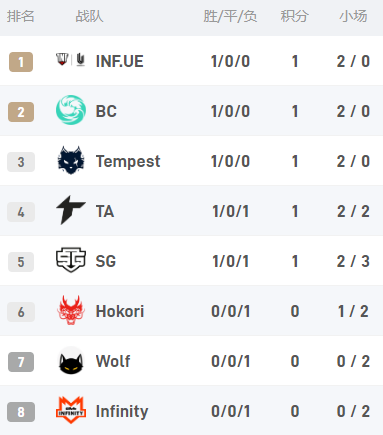
Task: Open the Hokori red dragon logo
Action: point(71,310)
